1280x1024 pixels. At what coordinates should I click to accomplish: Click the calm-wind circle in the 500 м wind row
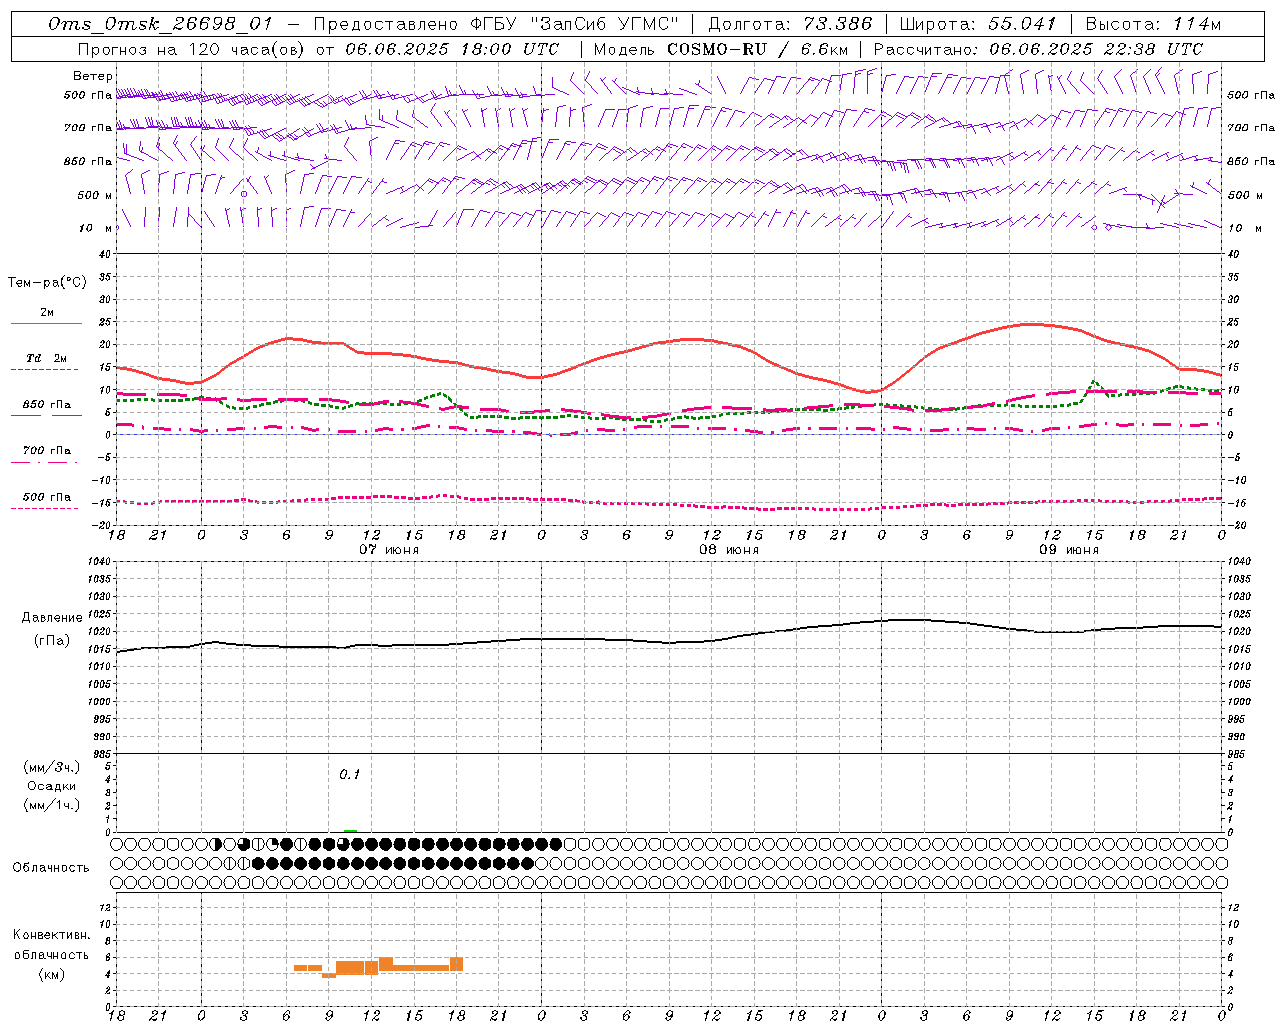tap(244, 194)
